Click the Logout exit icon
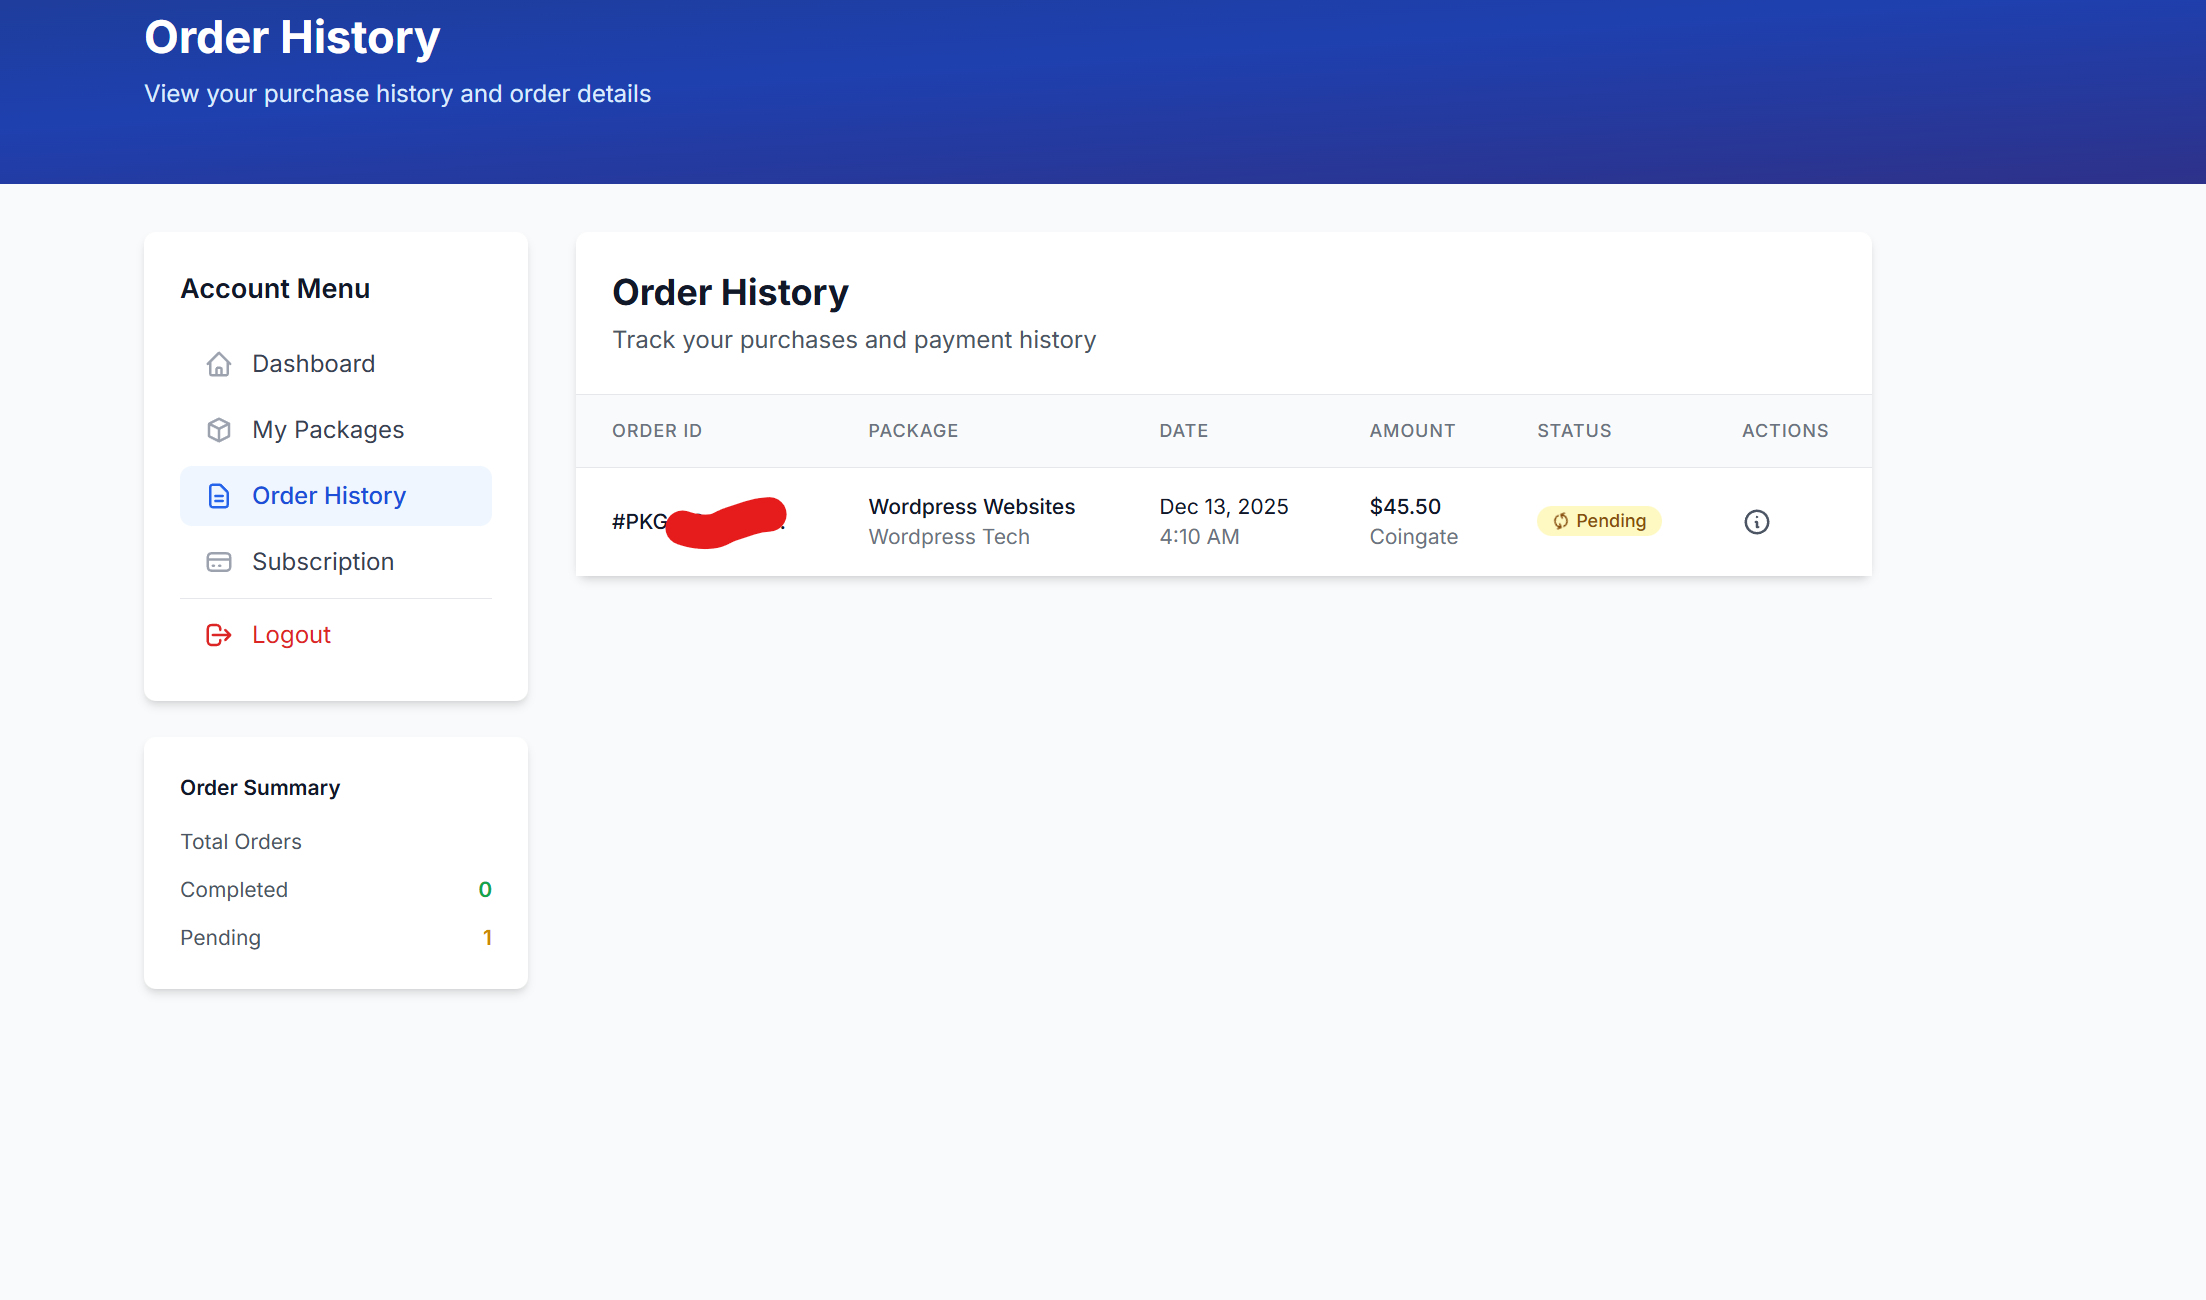Viewport: 2206px width, 1300px height. tap(219, 635)
